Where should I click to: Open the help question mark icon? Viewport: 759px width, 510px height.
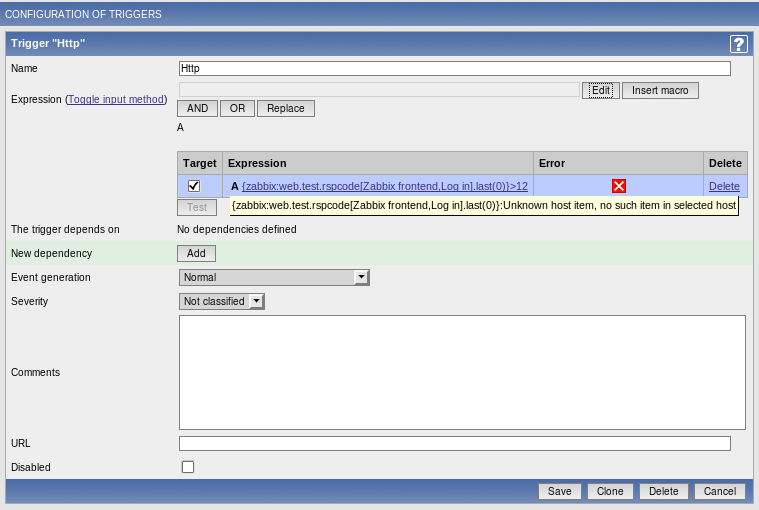click(x=738, y=44)
